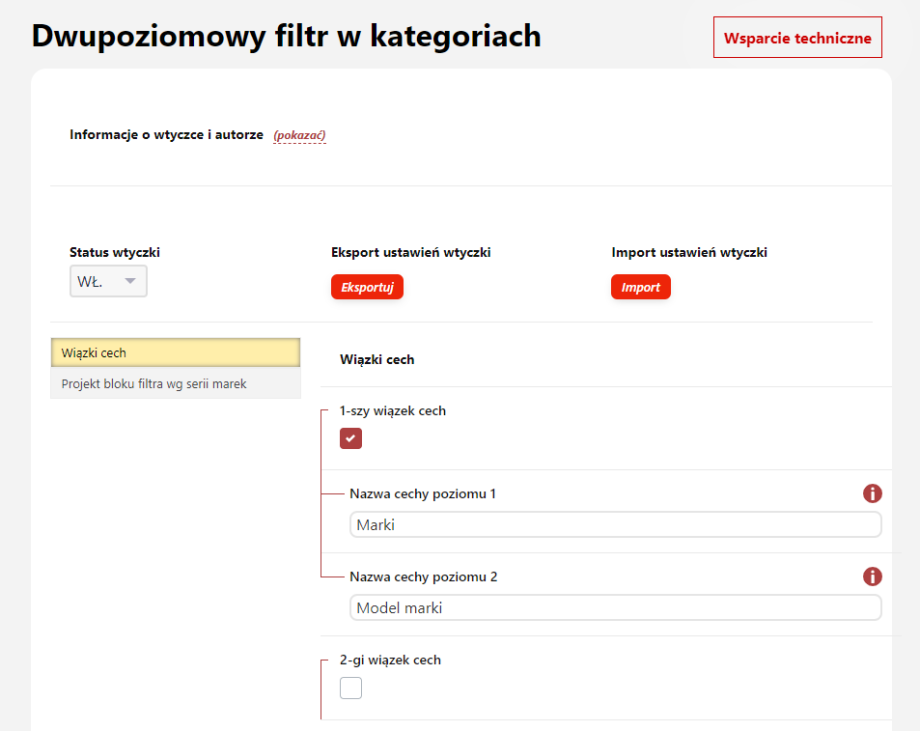The height and width of the screenshot is (731, 920).
Task: Uncheck the 1-szy wiązek cech checkbox
Action: tap(351, 438)
